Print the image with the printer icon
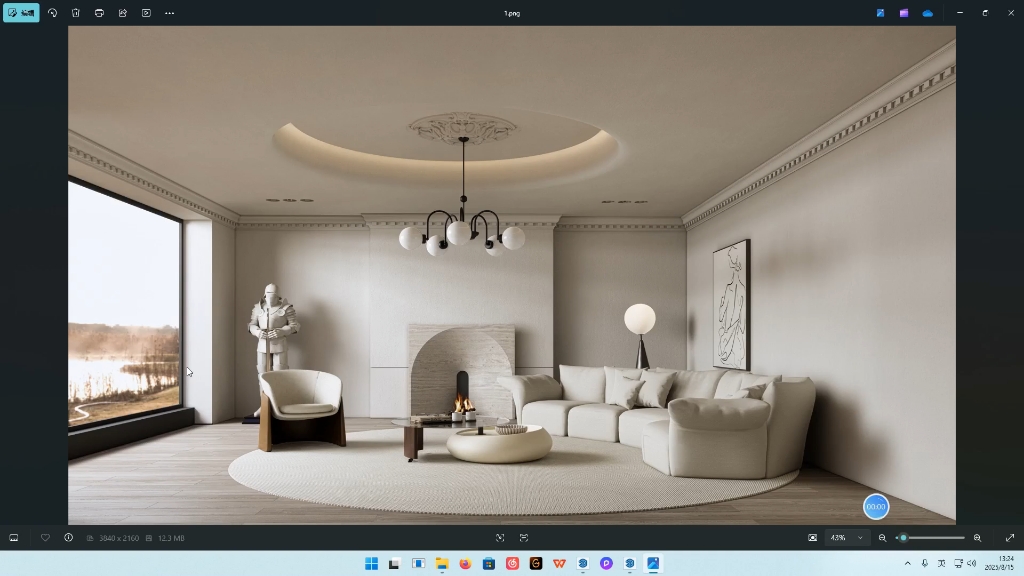This screenshot has width=1024, height=576. point(99,13)
